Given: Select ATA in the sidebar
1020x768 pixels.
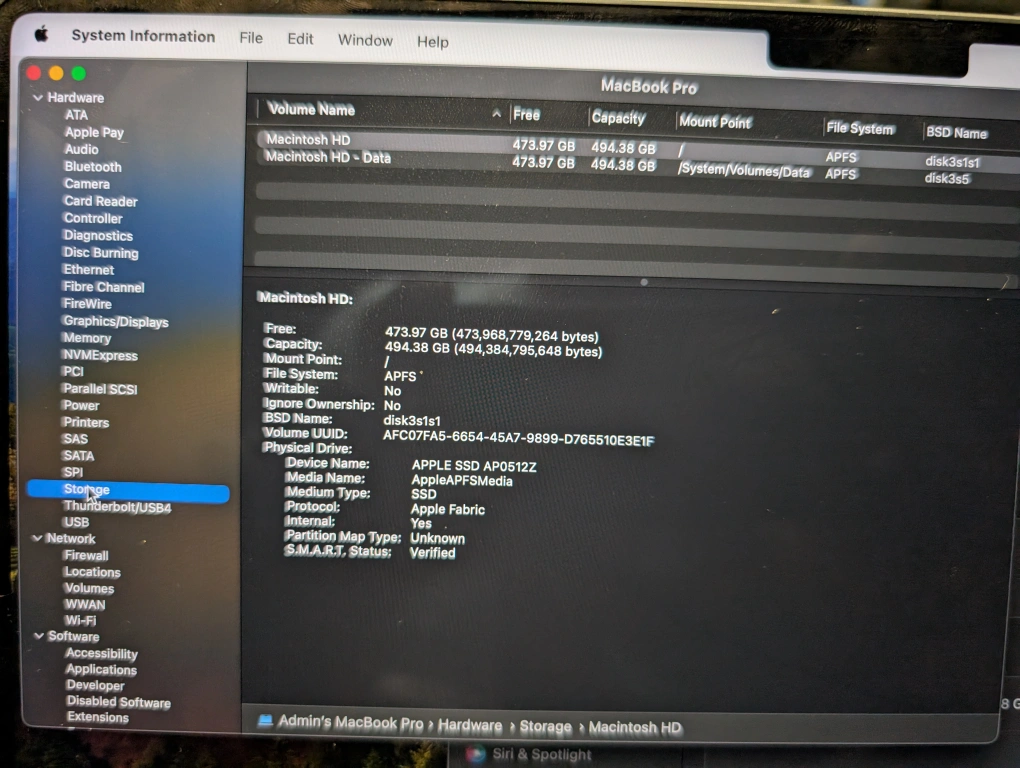Looking at the screenshot, I should click(x=76, y=115).
